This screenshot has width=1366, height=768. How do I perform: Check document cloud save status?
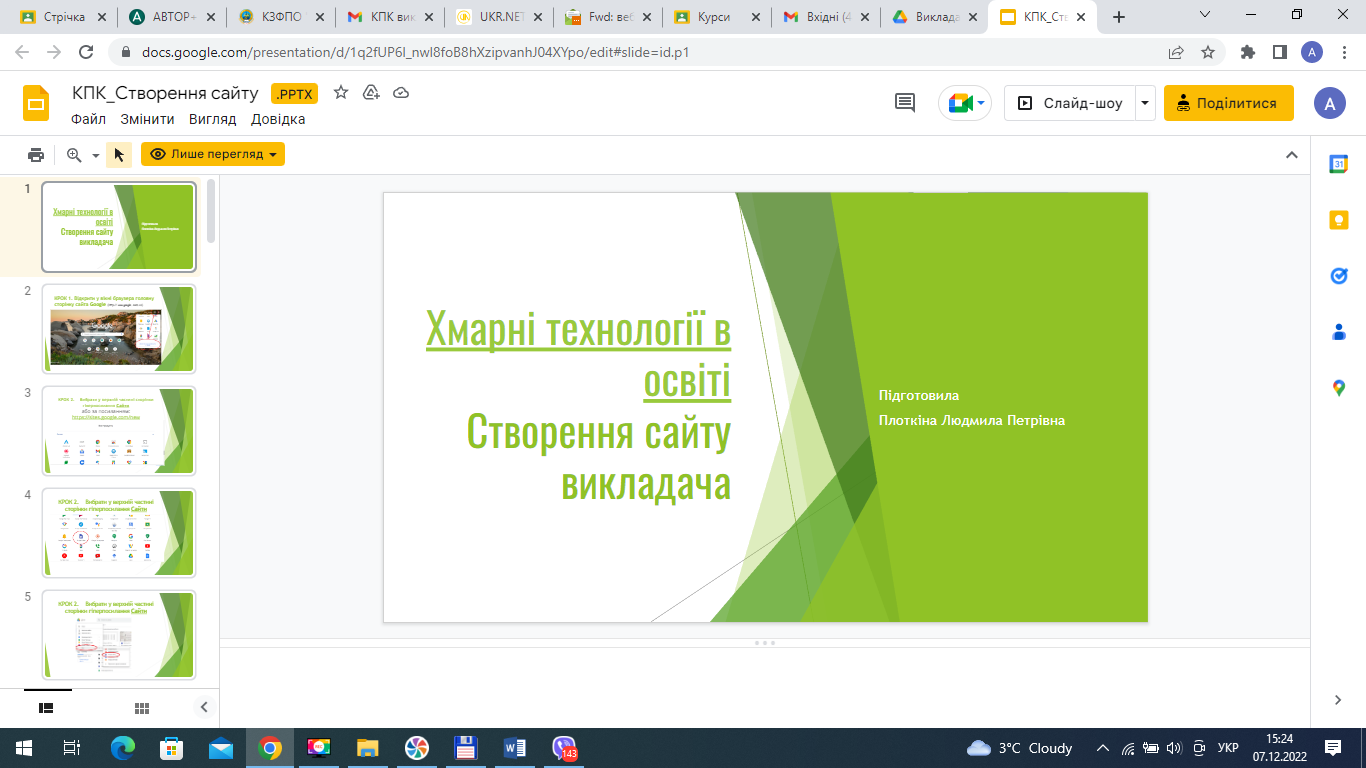tap(399, 92)
